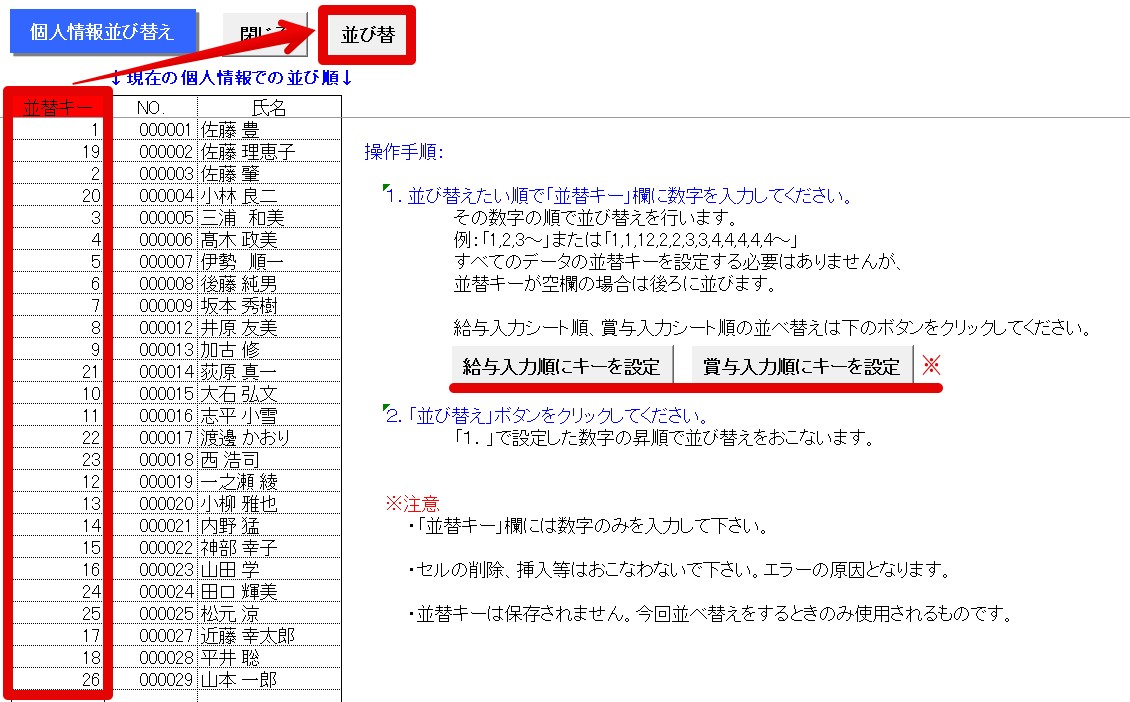Select the name cell 加古 修
Image resolution: width=1130 pixels, height=702 pixels.
[x=269, y=350]
